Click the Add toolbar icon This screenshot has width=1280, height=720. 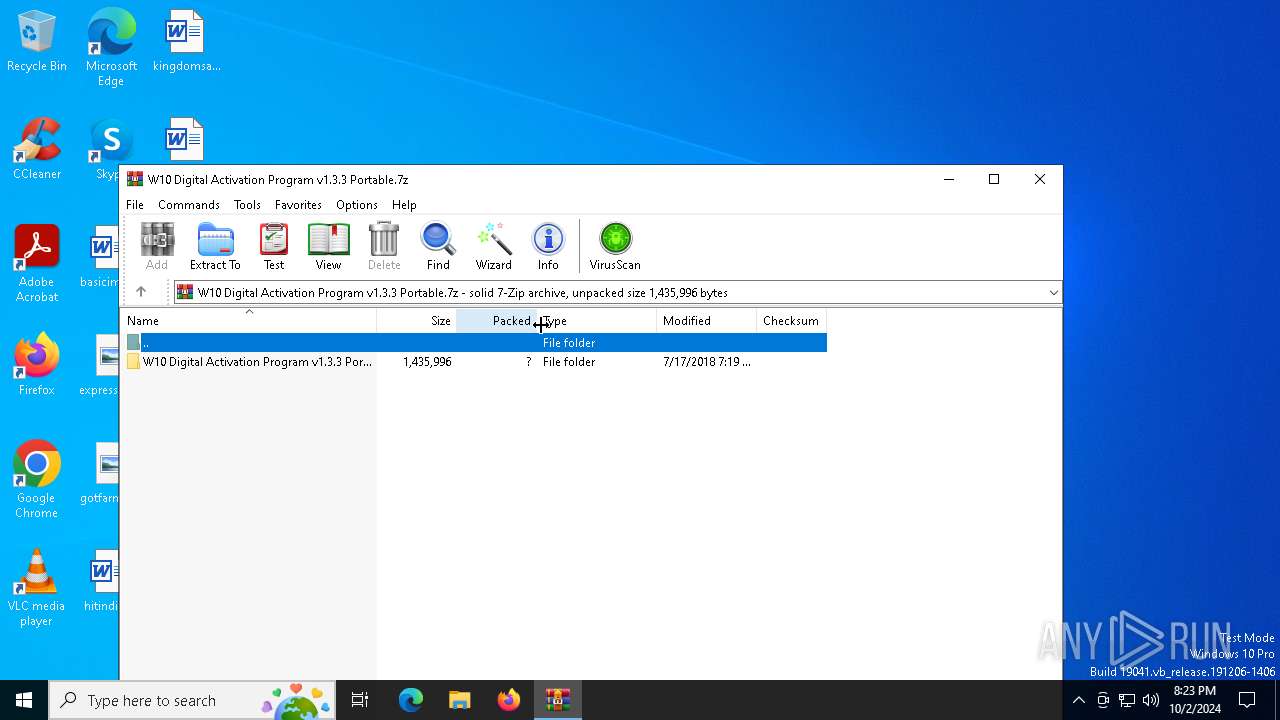pos(157,246)
